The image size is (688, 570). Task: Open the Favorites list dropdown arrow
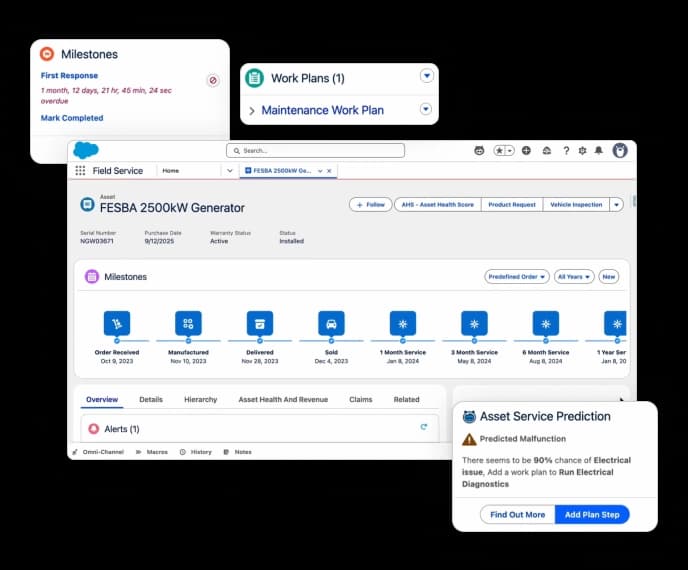(510, 151)
